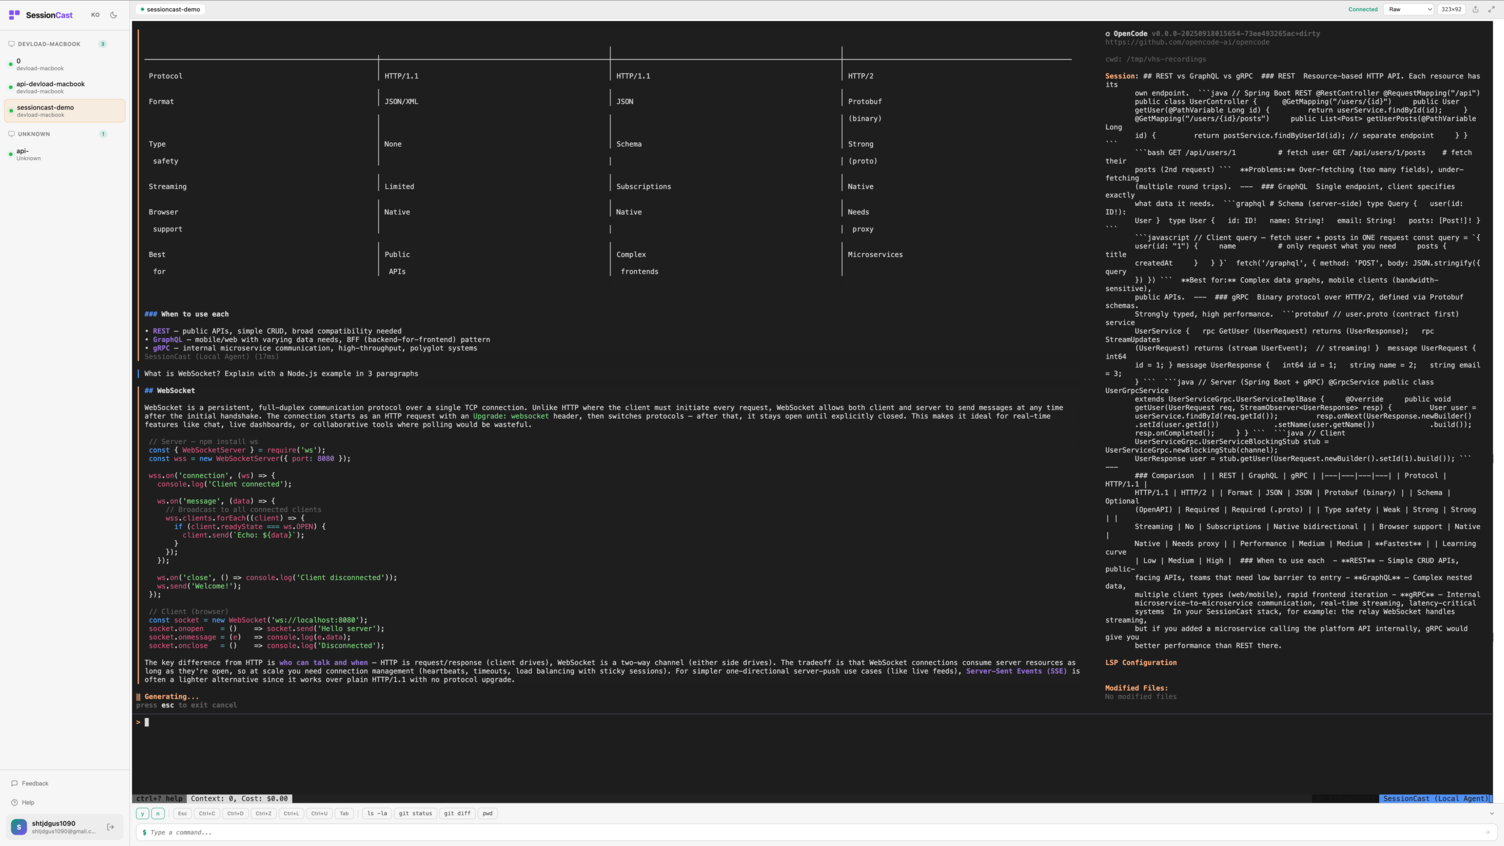Open the Raw display mode dropdown
The image size is (1504, 846).
click(1410, 9)
